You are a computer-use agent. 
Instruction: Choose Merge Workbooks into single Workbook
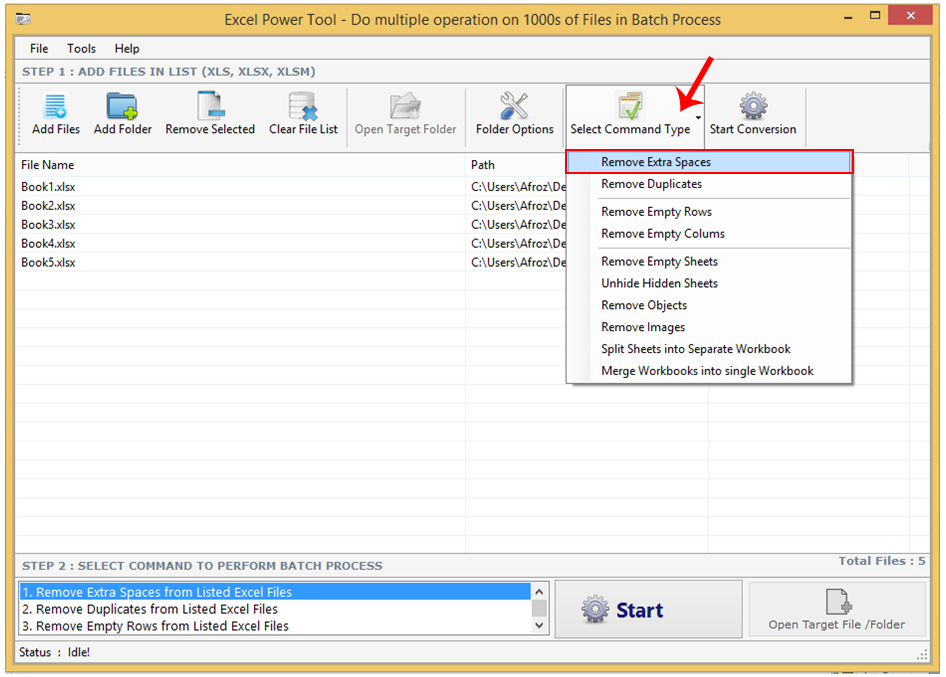(x=709, y=370)
